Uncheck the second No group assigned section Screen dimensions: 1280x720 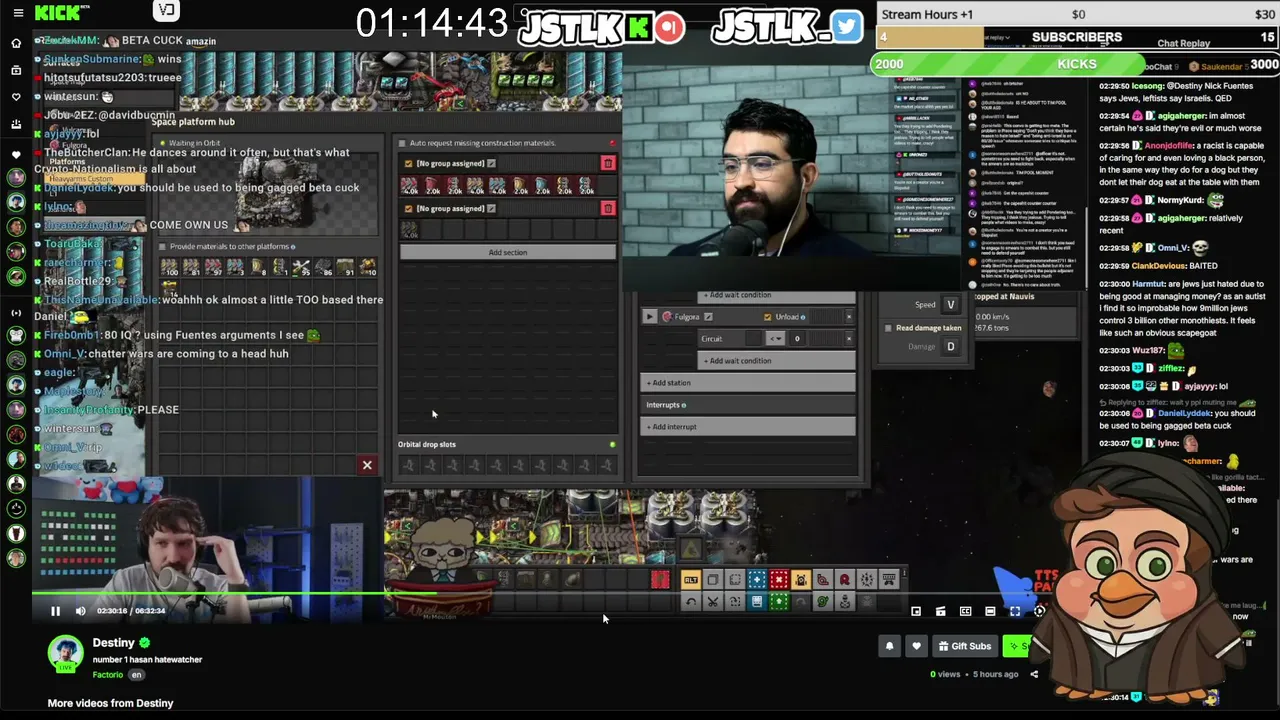[x=408, y=208]
